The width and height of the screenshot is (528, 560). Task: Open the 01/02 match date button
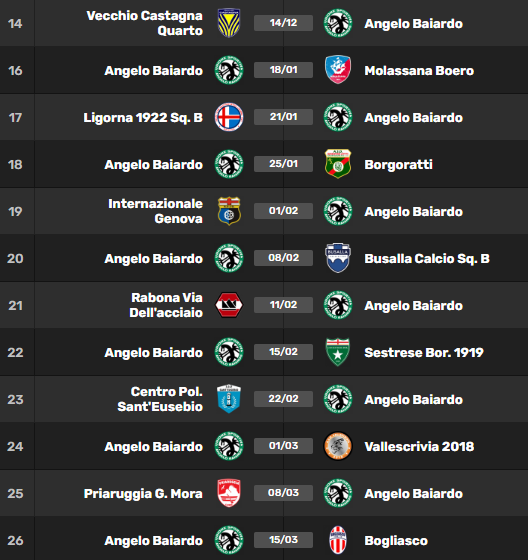point(283,211)
